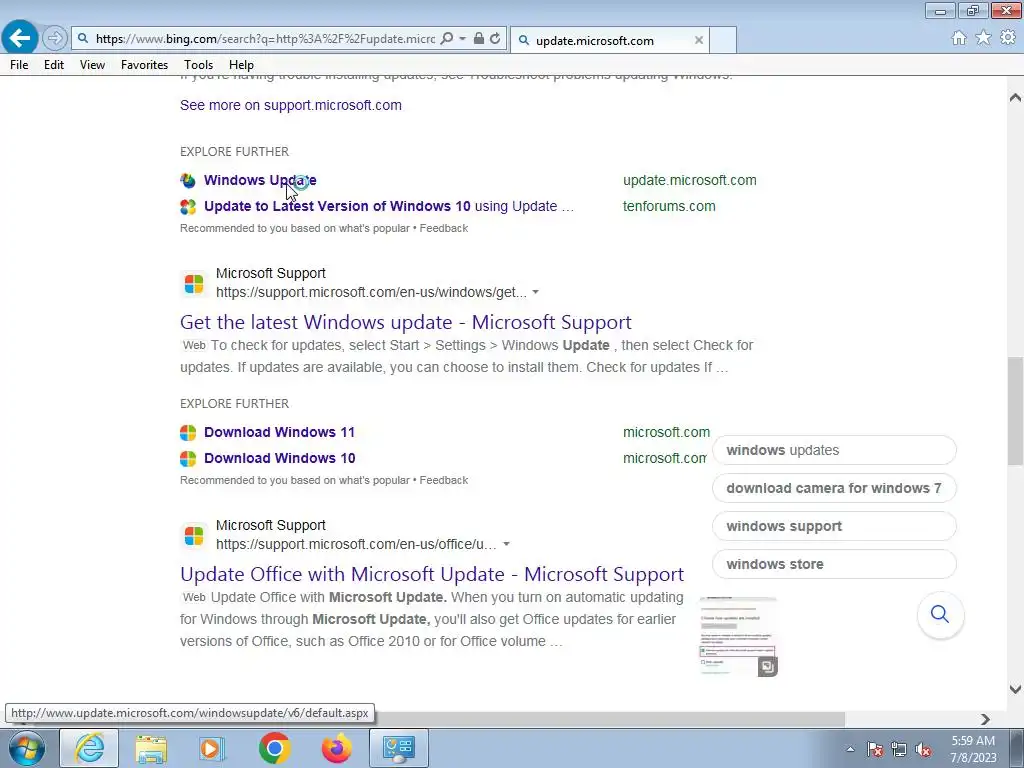Click tenforums.com domain text

click(x=669, y=206)
